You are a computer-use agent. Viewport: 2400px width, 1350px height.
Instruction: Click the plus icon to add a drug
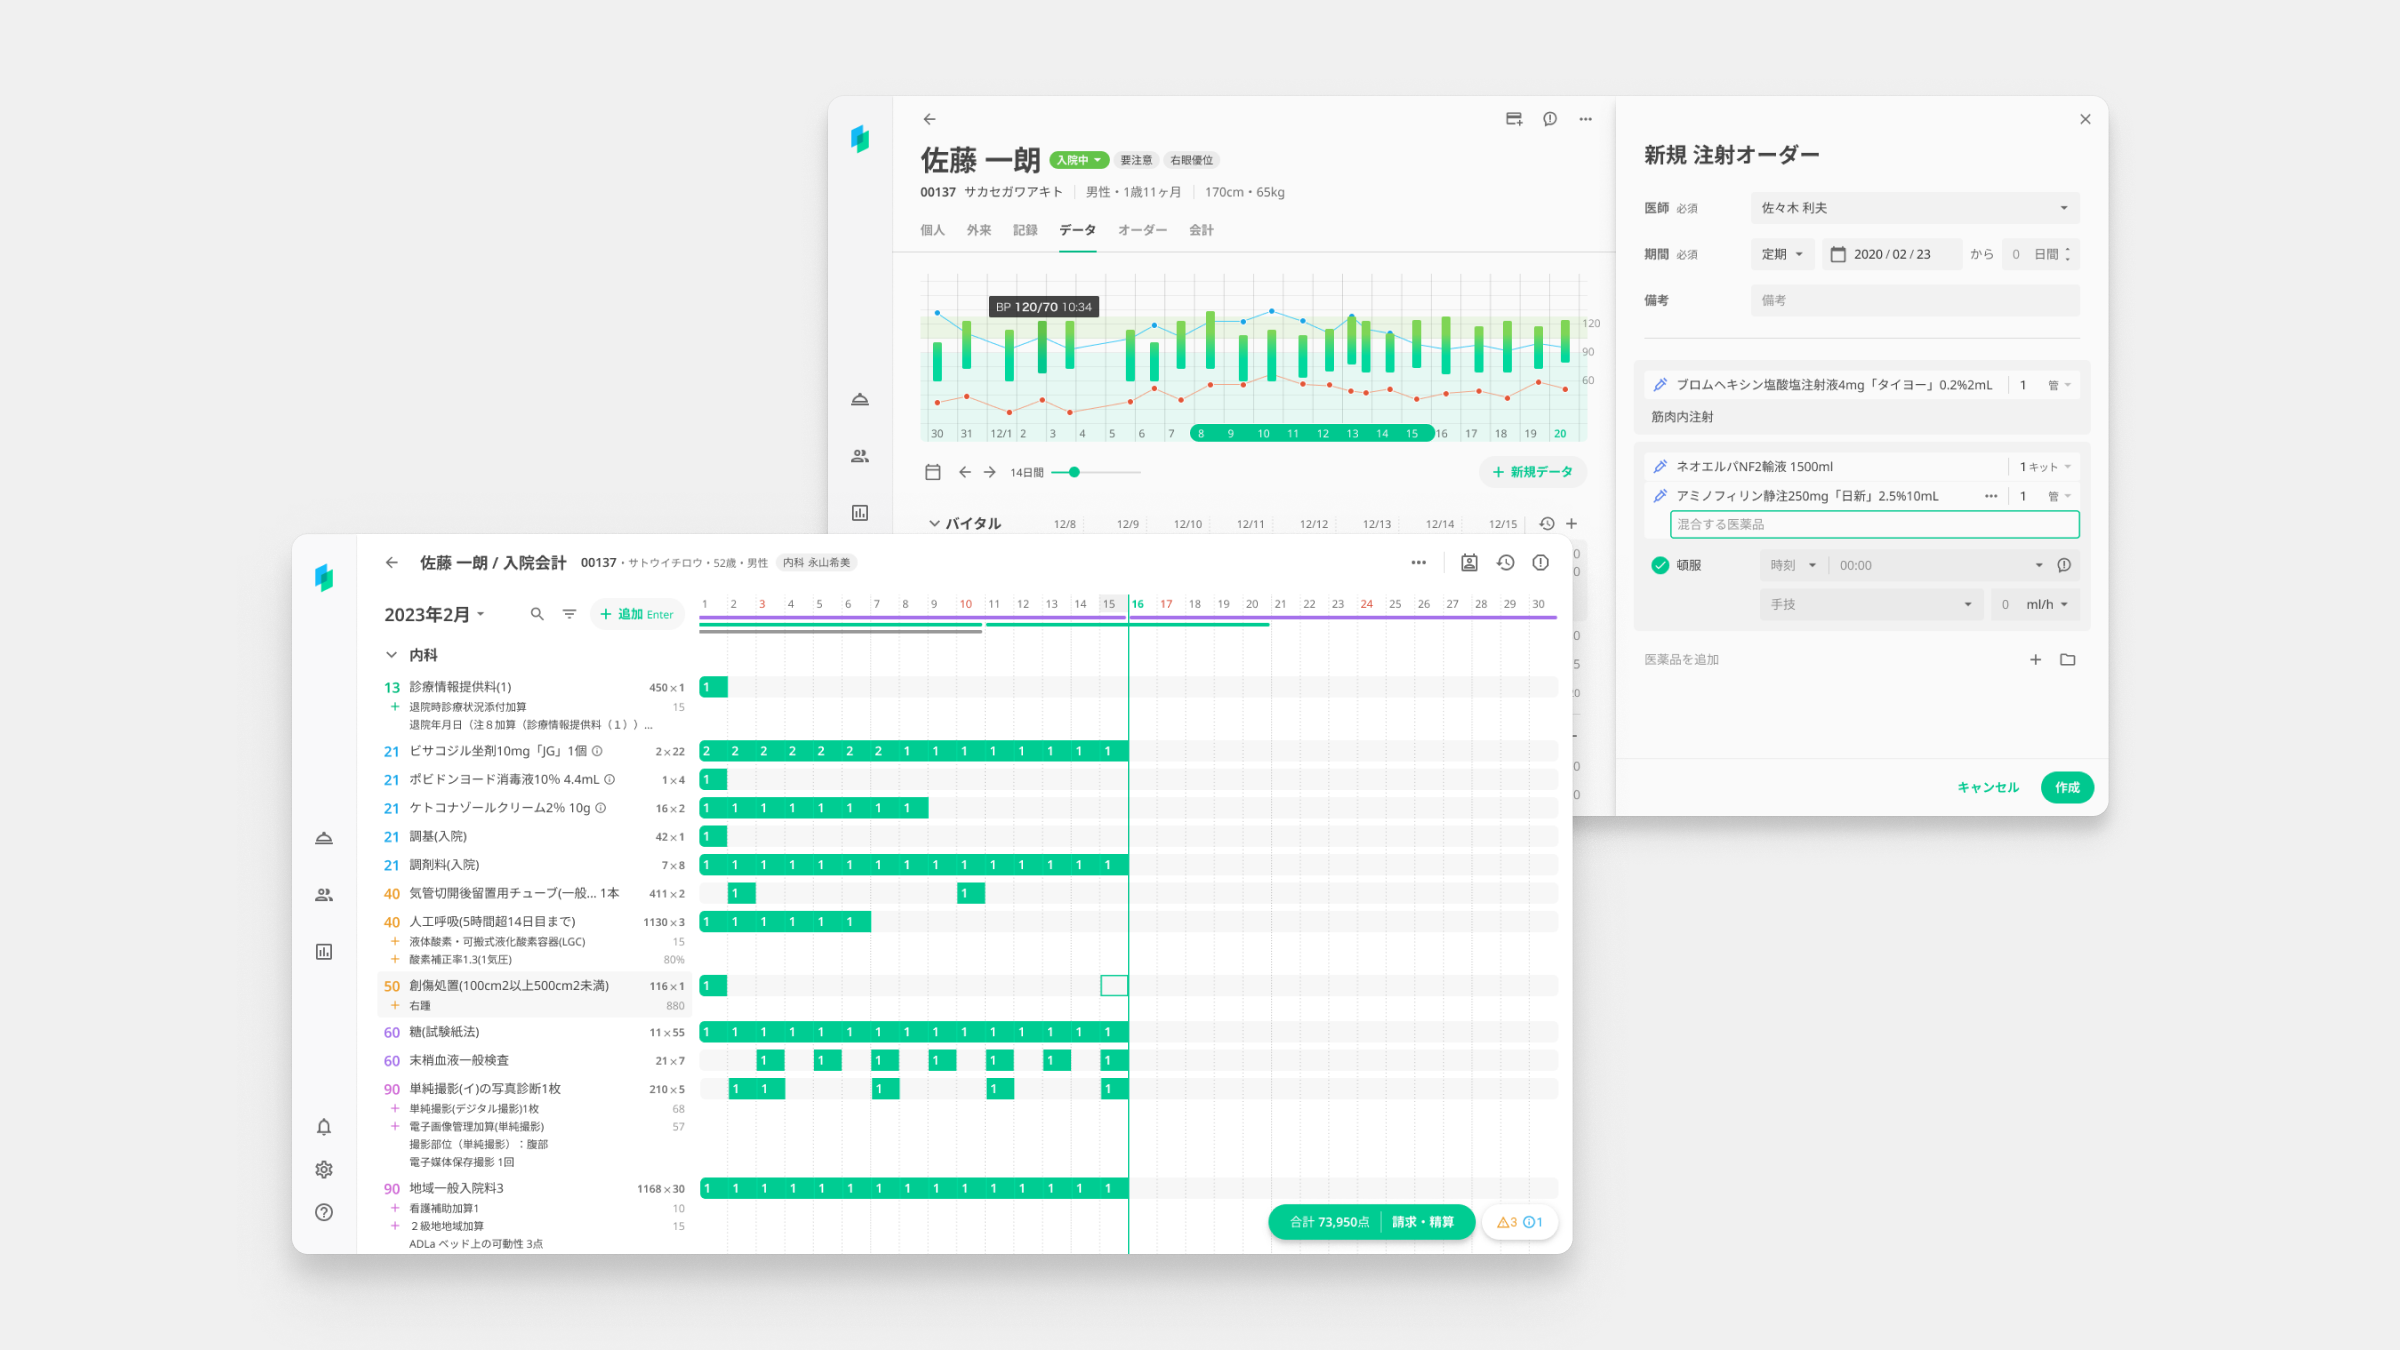coord(2035,660)
